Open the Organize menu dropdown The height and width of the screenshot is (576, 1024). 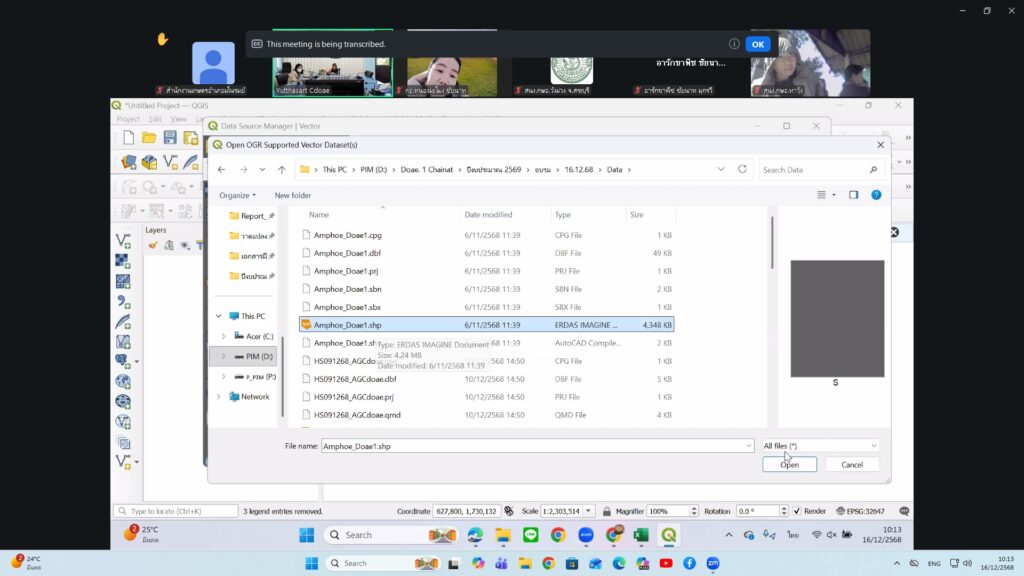[x=238, y=195]
